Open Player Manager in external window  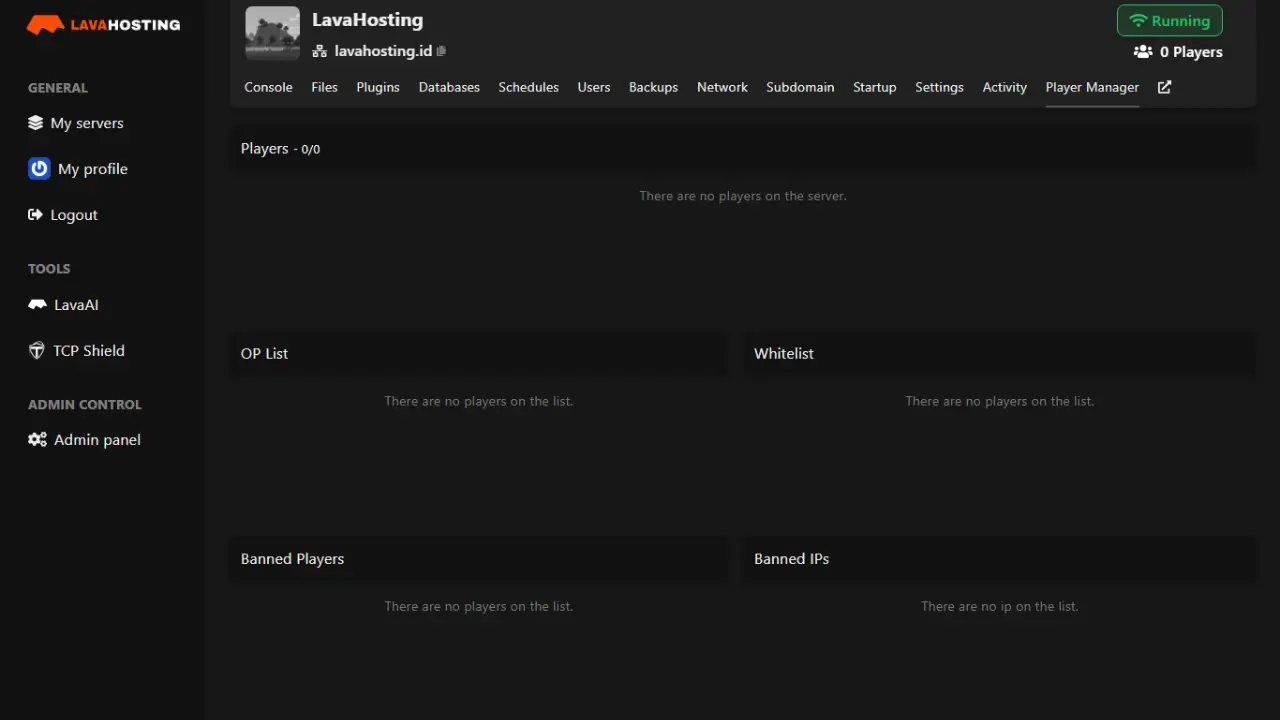1163,87
